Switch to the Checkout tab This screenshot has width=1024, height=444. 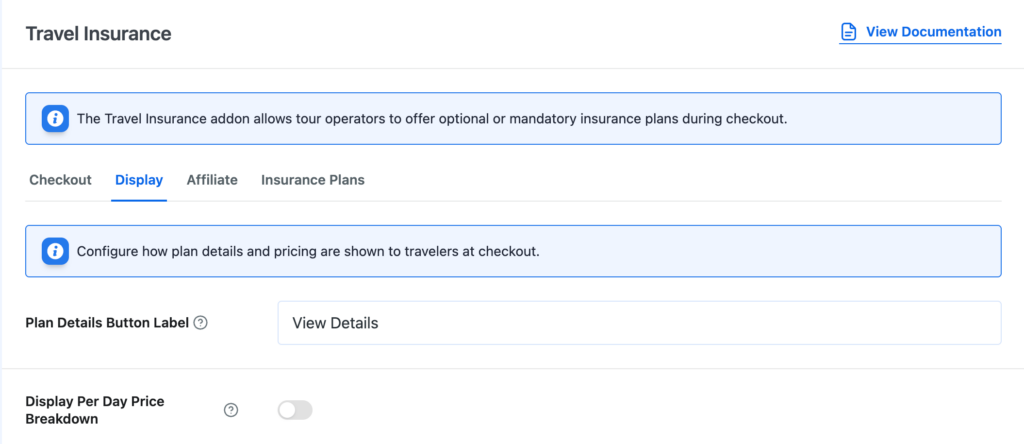pos(60,180)
